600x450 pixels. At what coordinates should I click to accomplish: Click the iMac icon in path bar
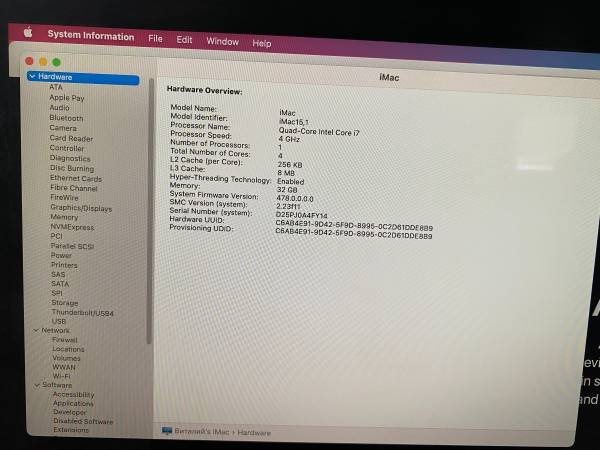pyautogui.click(x=167, y=431)
